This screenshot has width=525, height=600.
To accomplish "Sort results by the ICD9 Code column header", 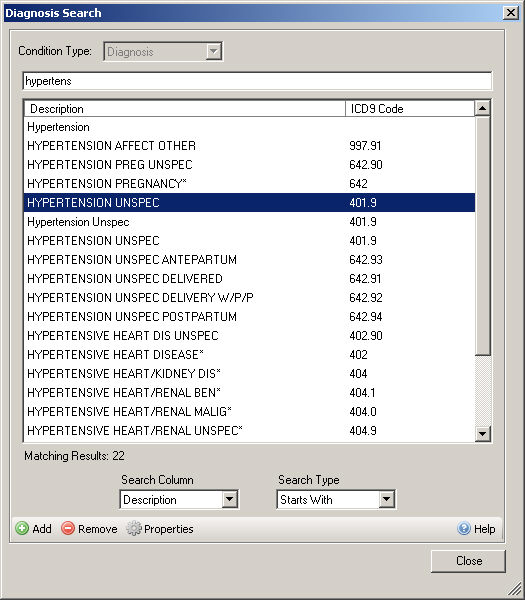I will point(410,109).
